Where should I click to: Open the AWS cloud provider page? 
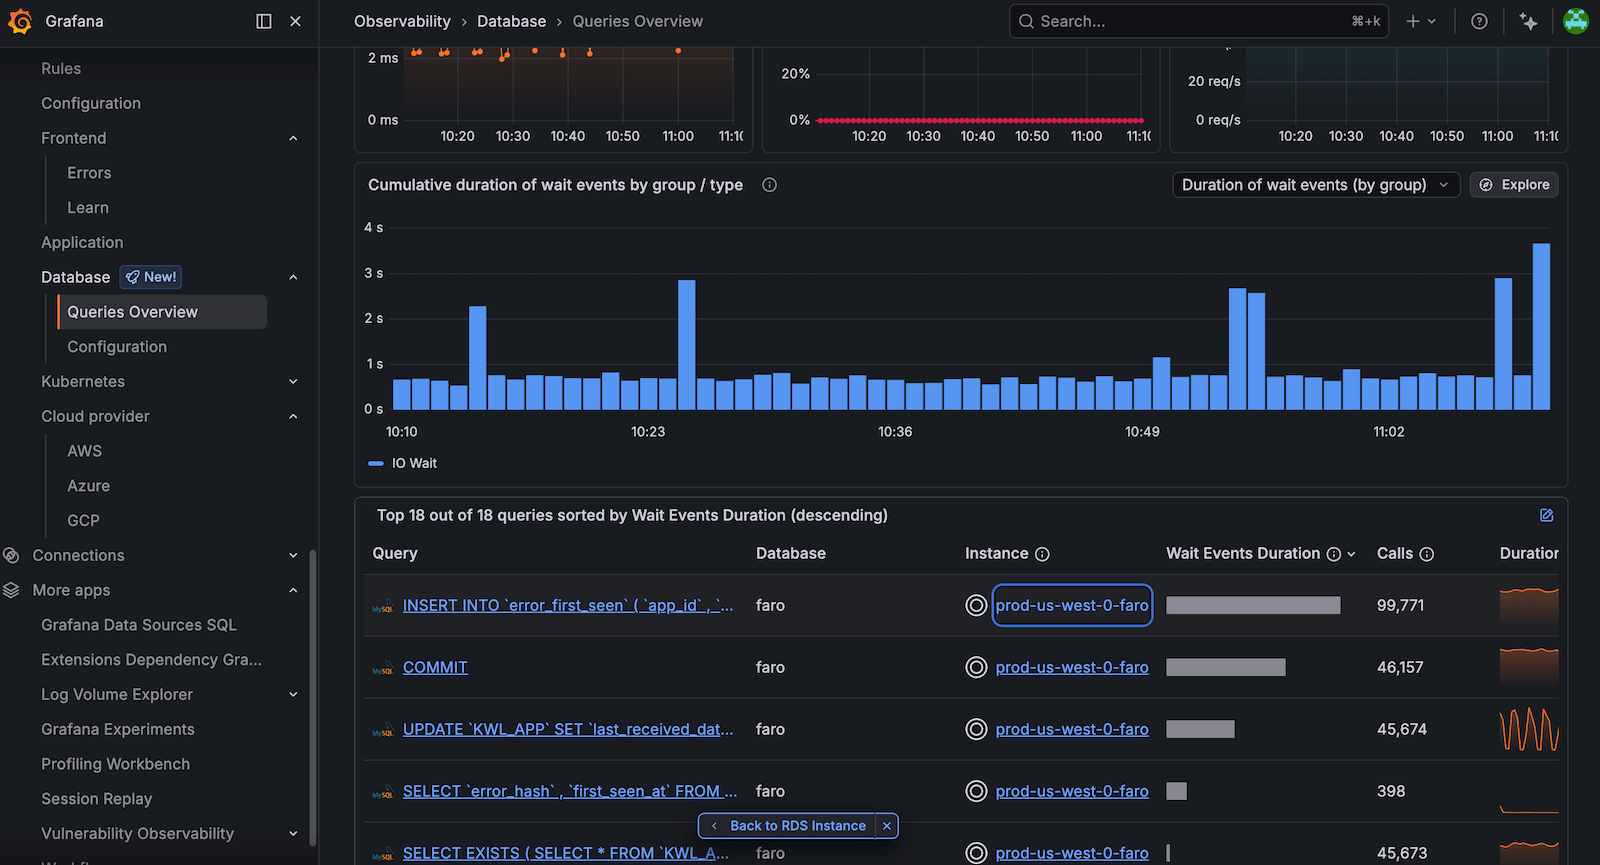pos(84,451)
